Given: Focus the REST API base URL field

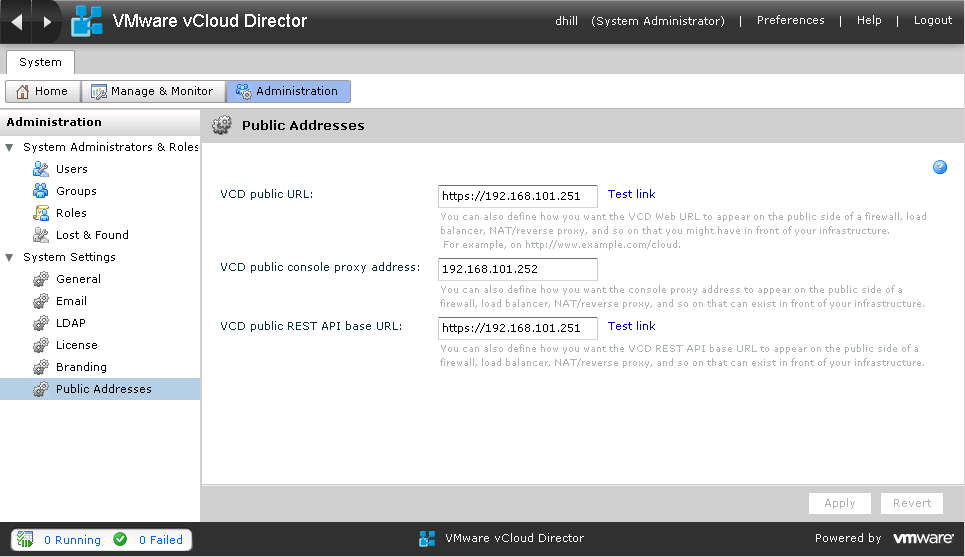Looking at the screenshot, I should (x=518, y=328).
